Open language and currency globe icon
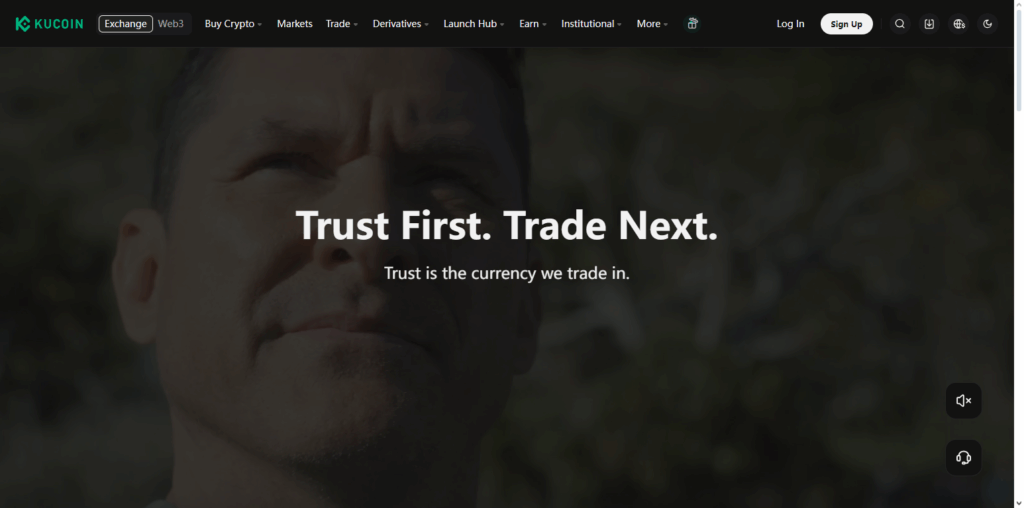 (x=959, y=24)
